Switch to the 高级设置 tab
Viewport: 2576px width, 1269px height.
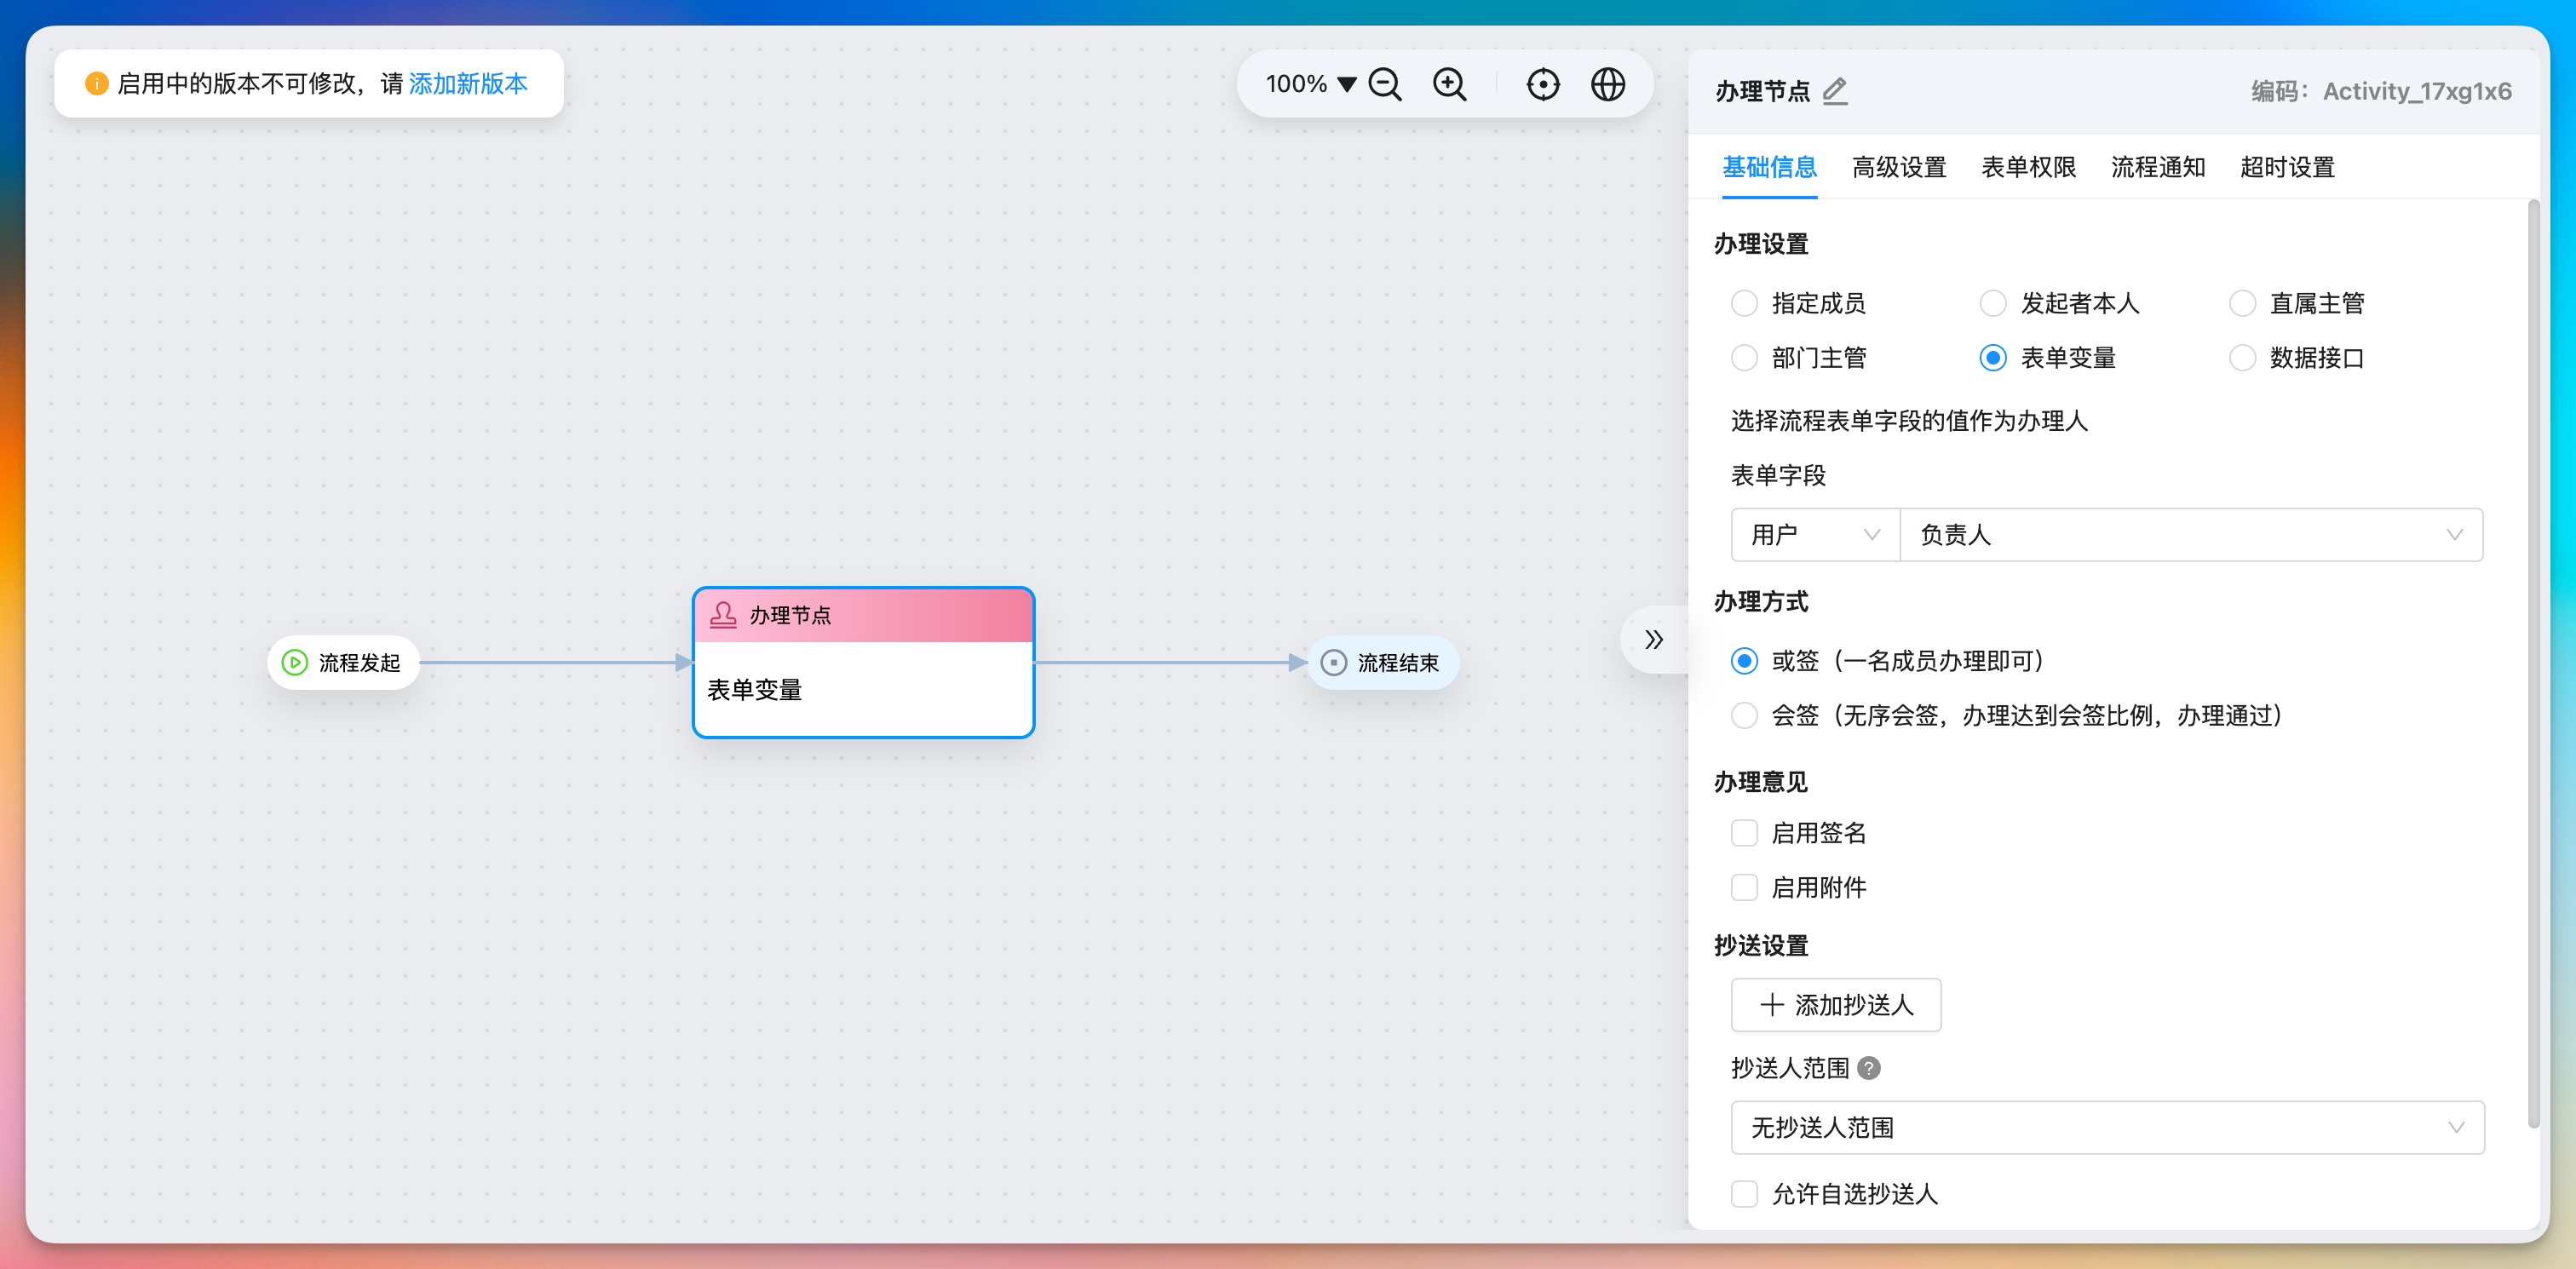pyautogui.click(x=1898, y=167)
